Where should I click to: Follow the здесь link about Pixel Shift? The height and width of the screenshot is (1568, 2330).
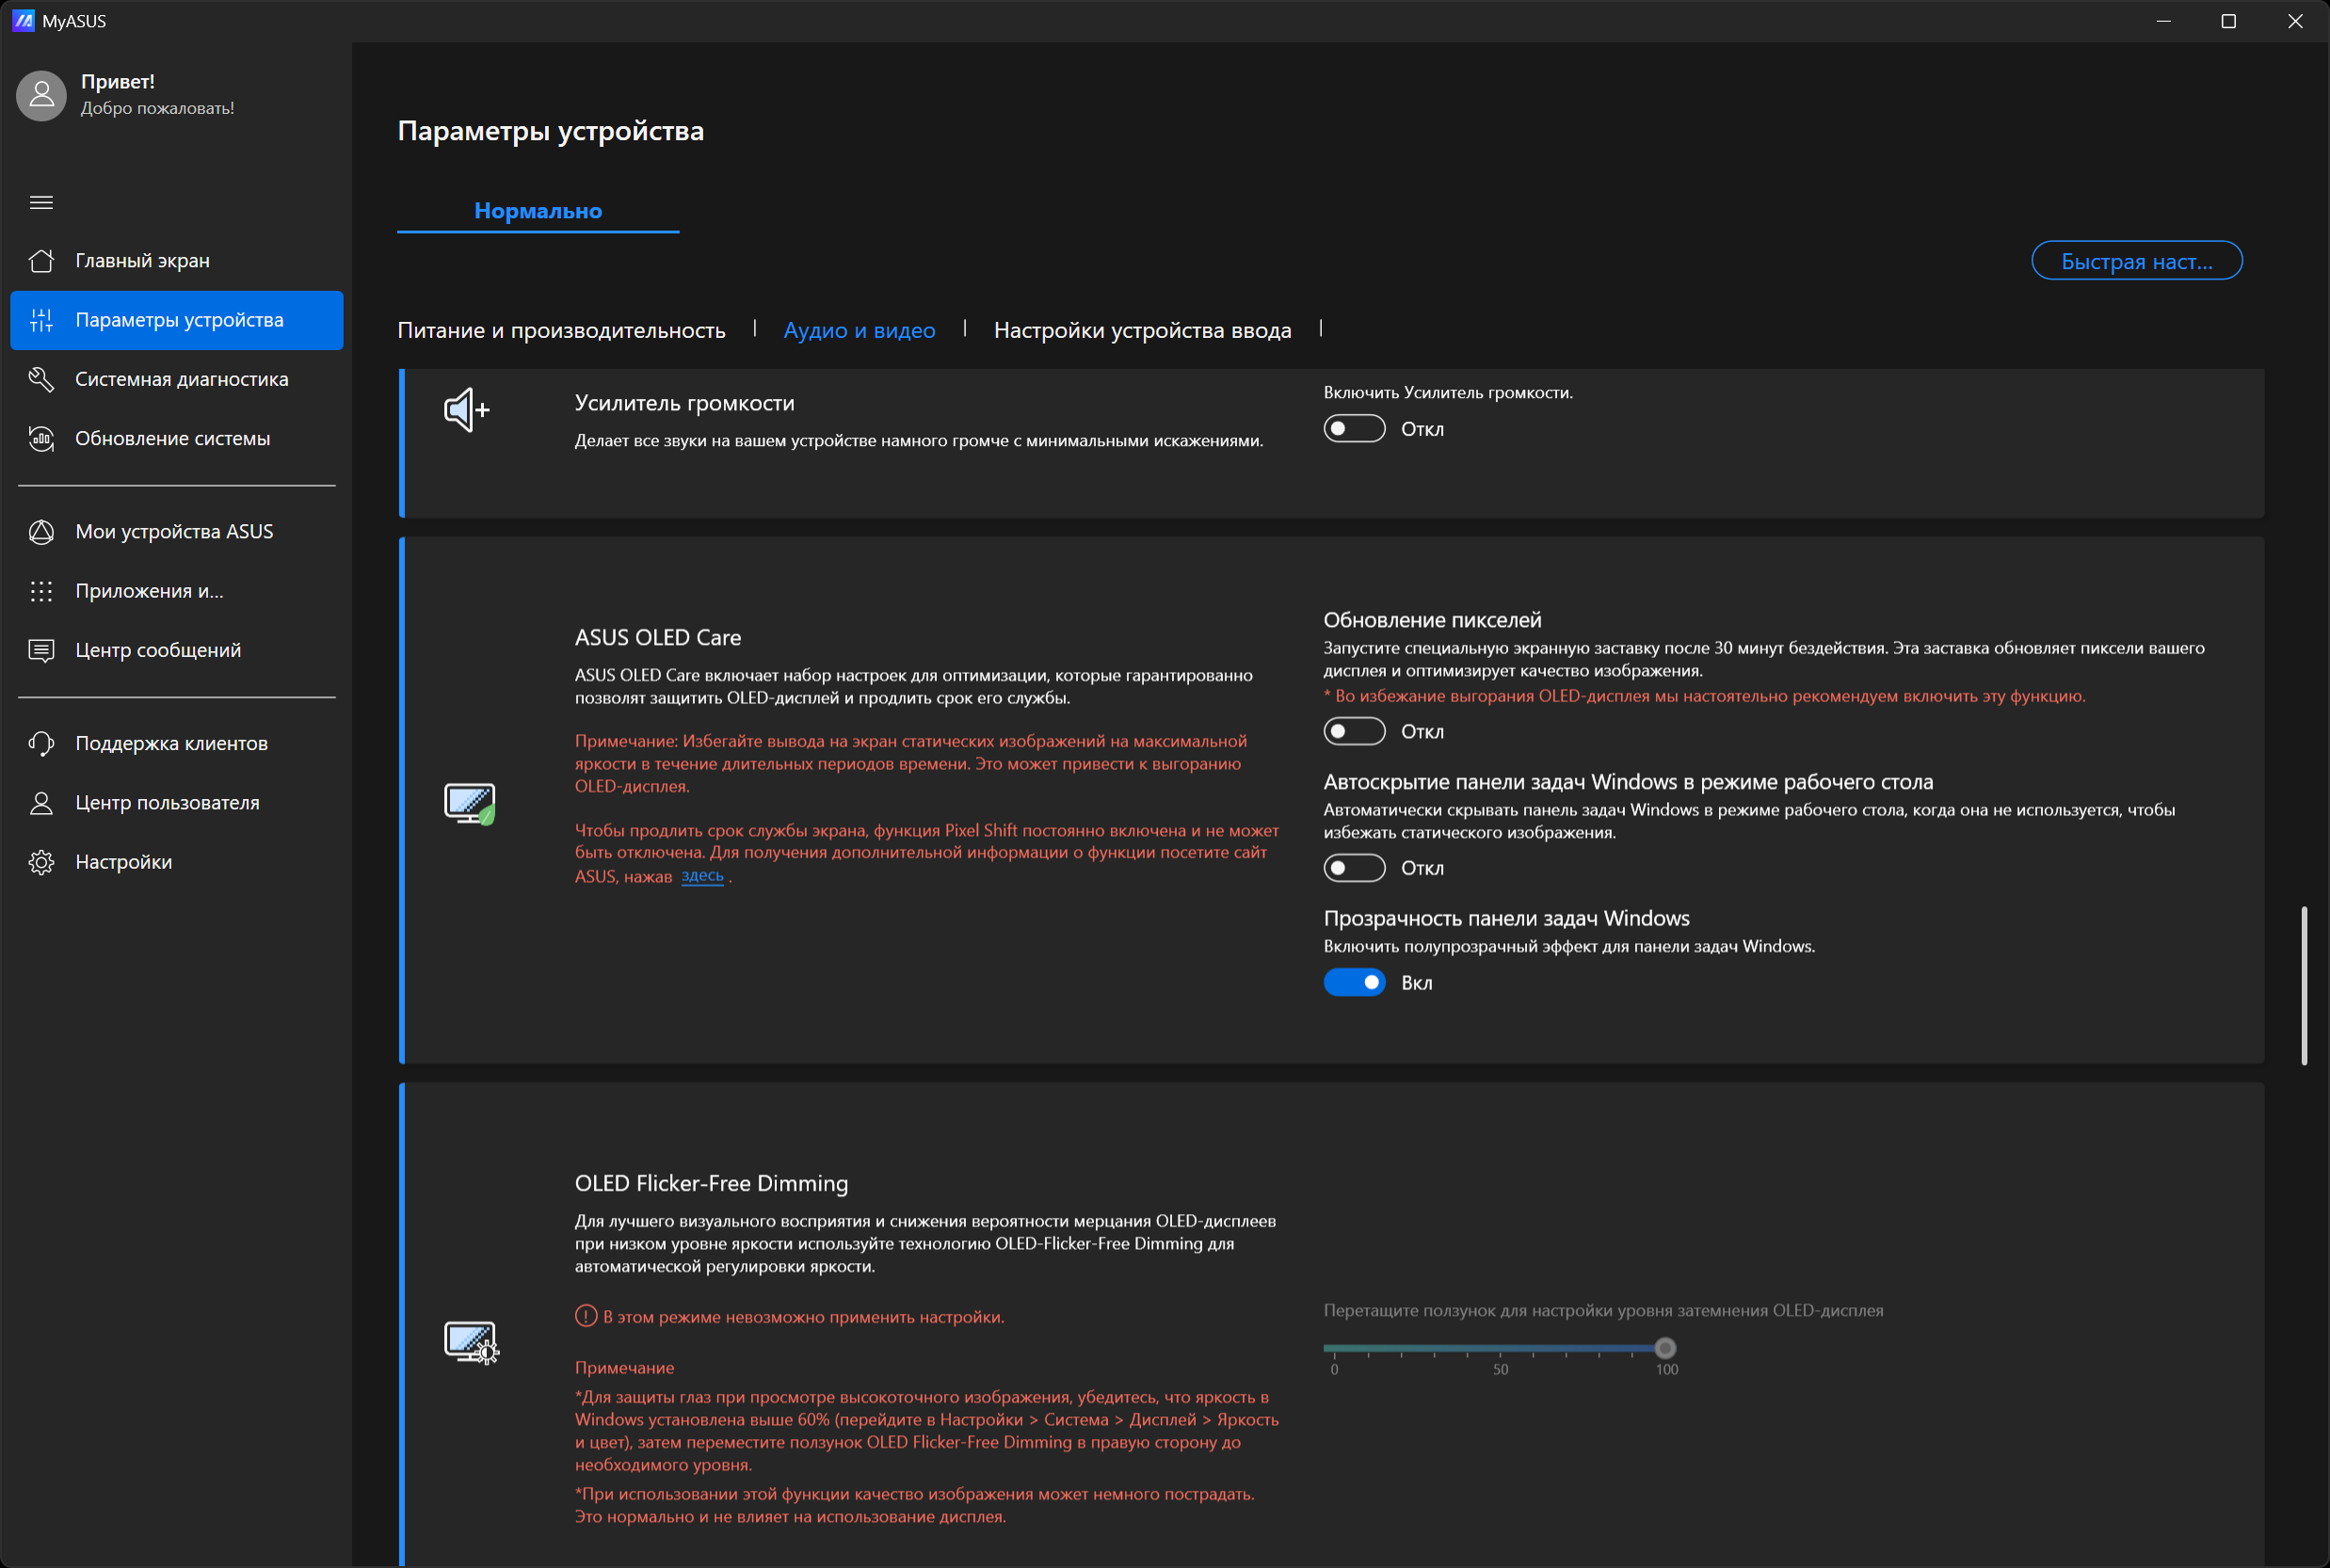point(702,876)
